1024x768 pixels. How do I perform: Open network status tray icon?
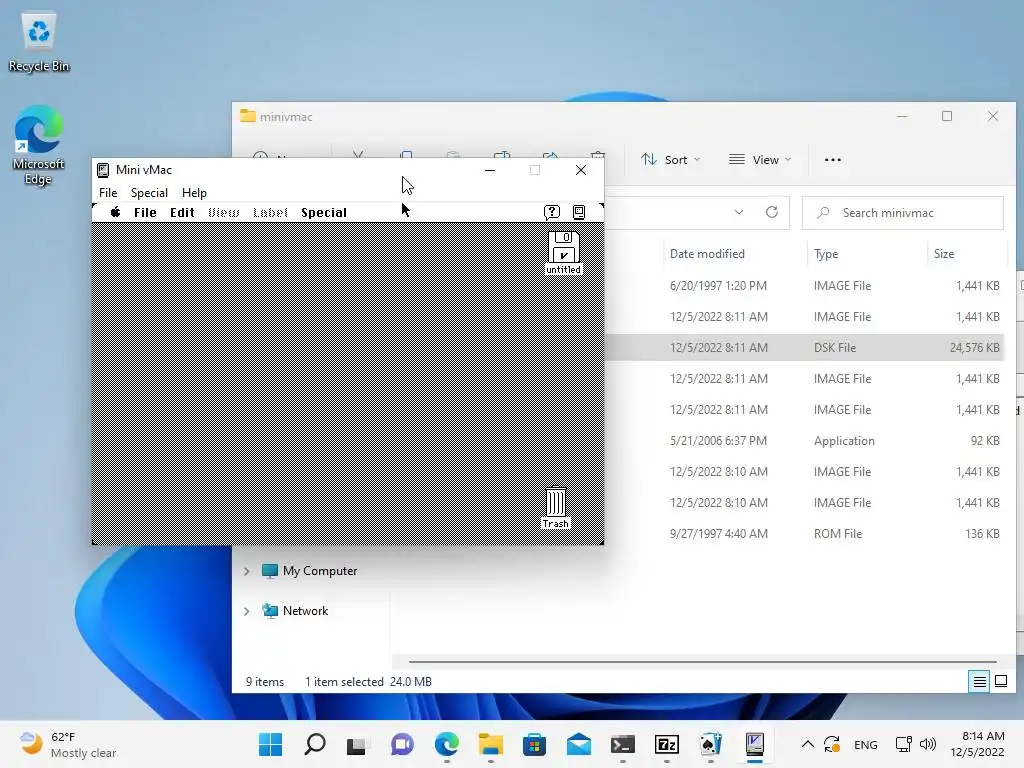pos(904,744)
